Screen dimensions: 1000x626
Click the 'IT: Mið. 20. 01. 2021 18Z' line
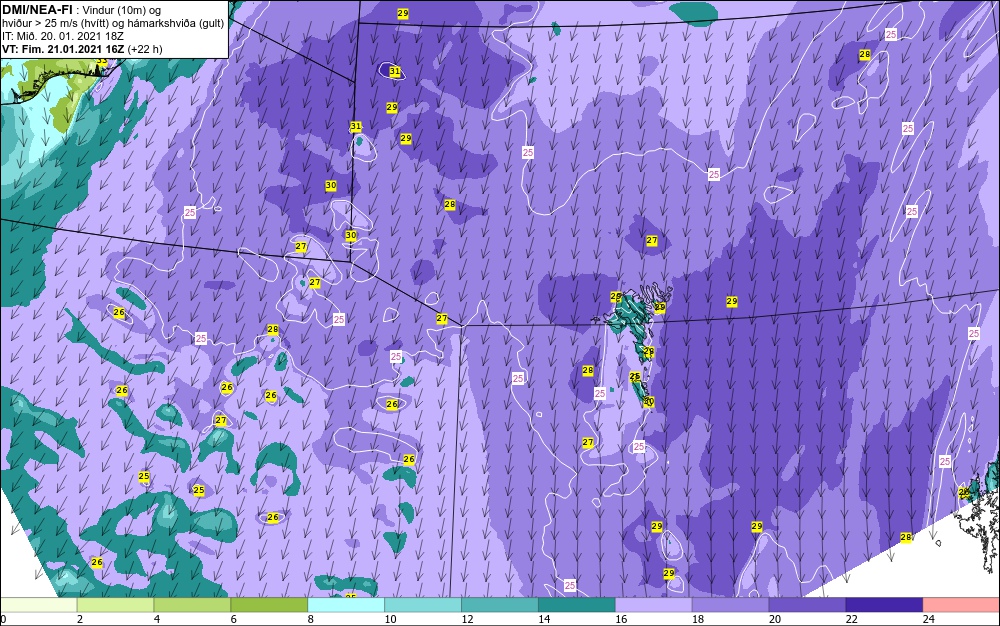(63, 36)
